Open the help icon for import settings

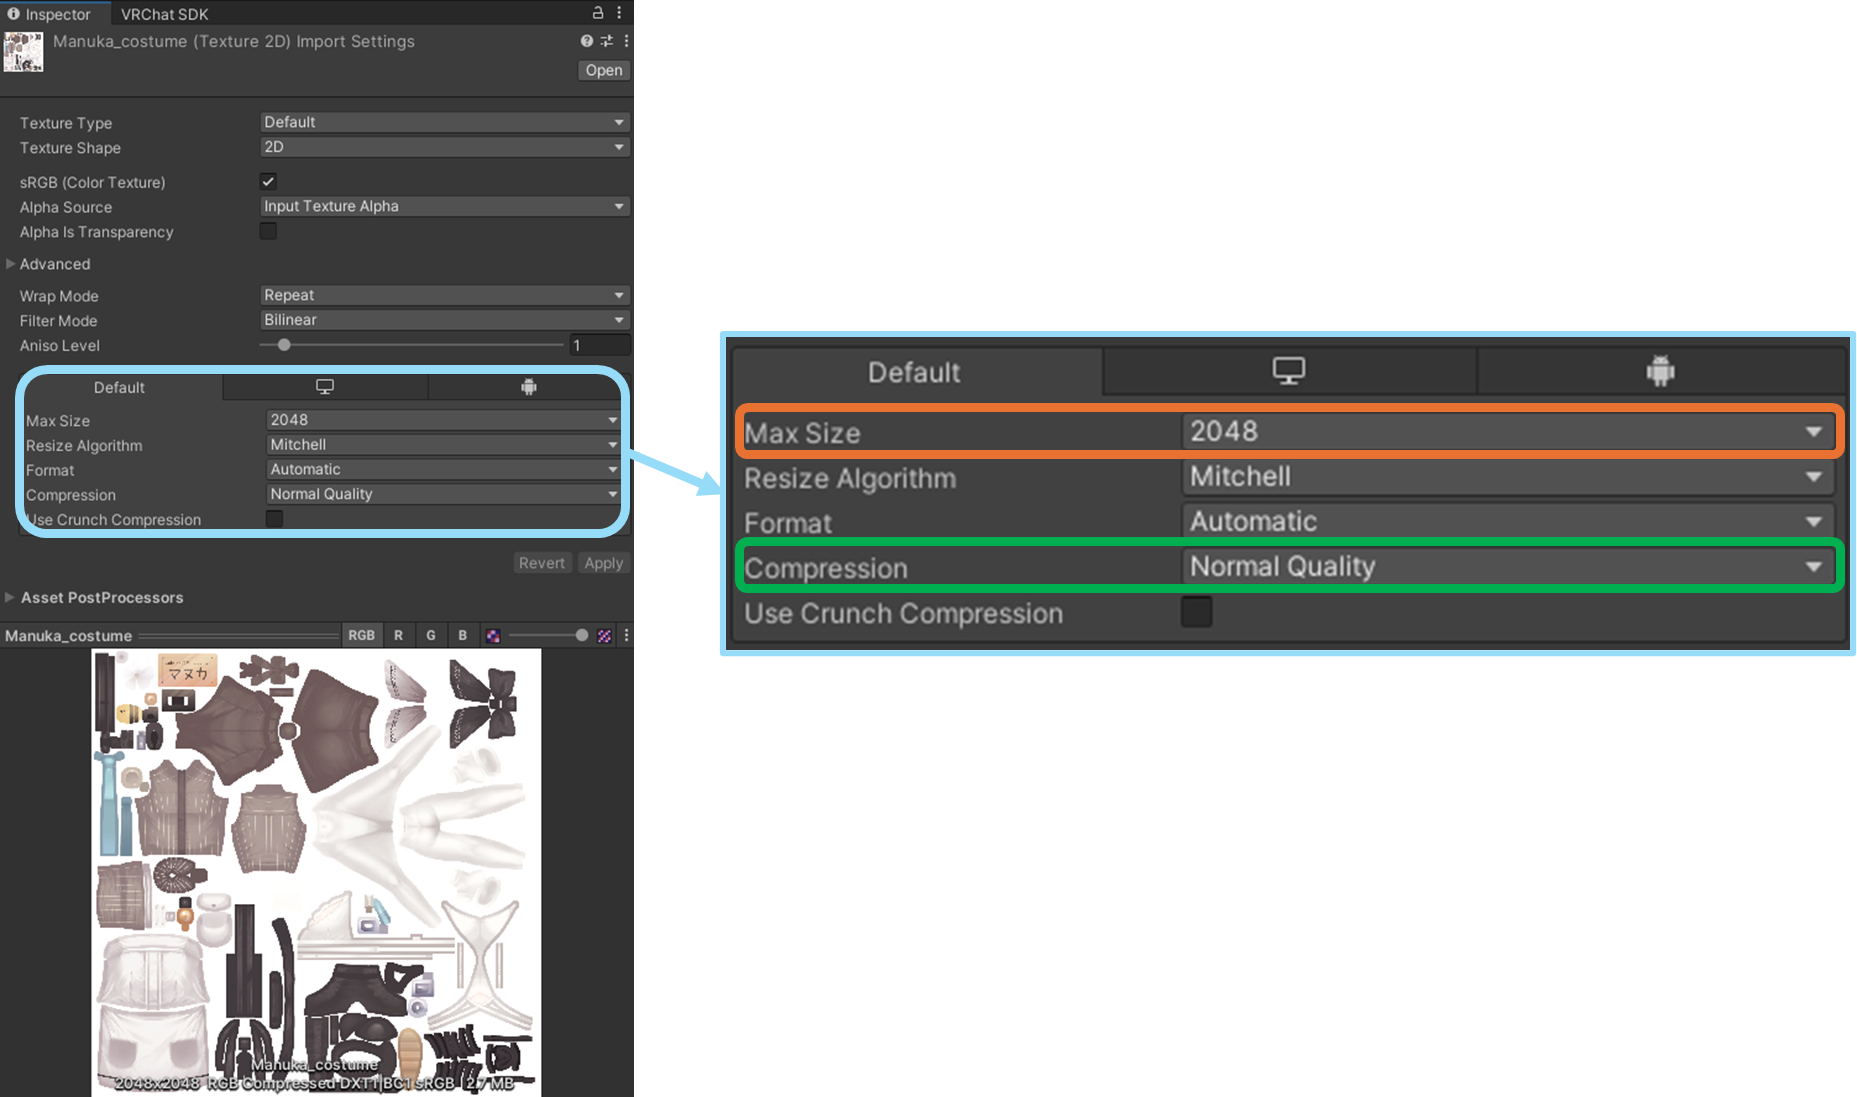tap(587, 41)
